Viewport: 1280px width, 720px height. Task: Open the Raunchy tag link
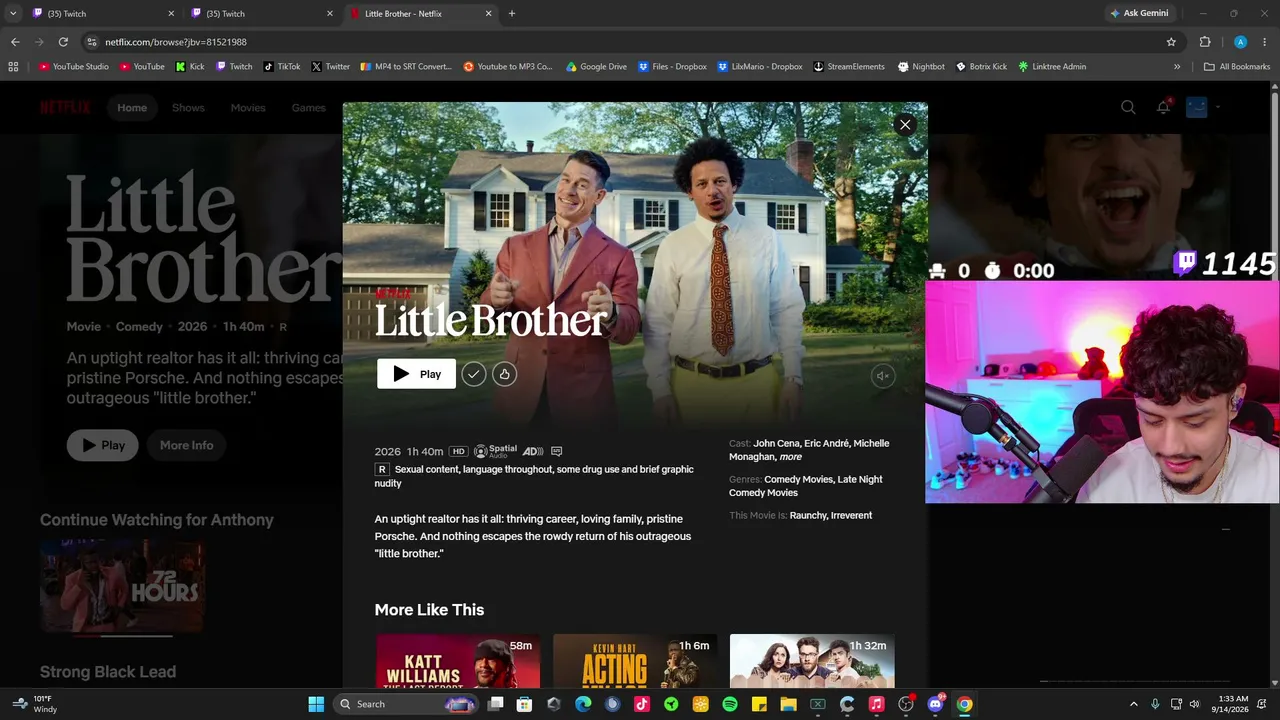808,515
